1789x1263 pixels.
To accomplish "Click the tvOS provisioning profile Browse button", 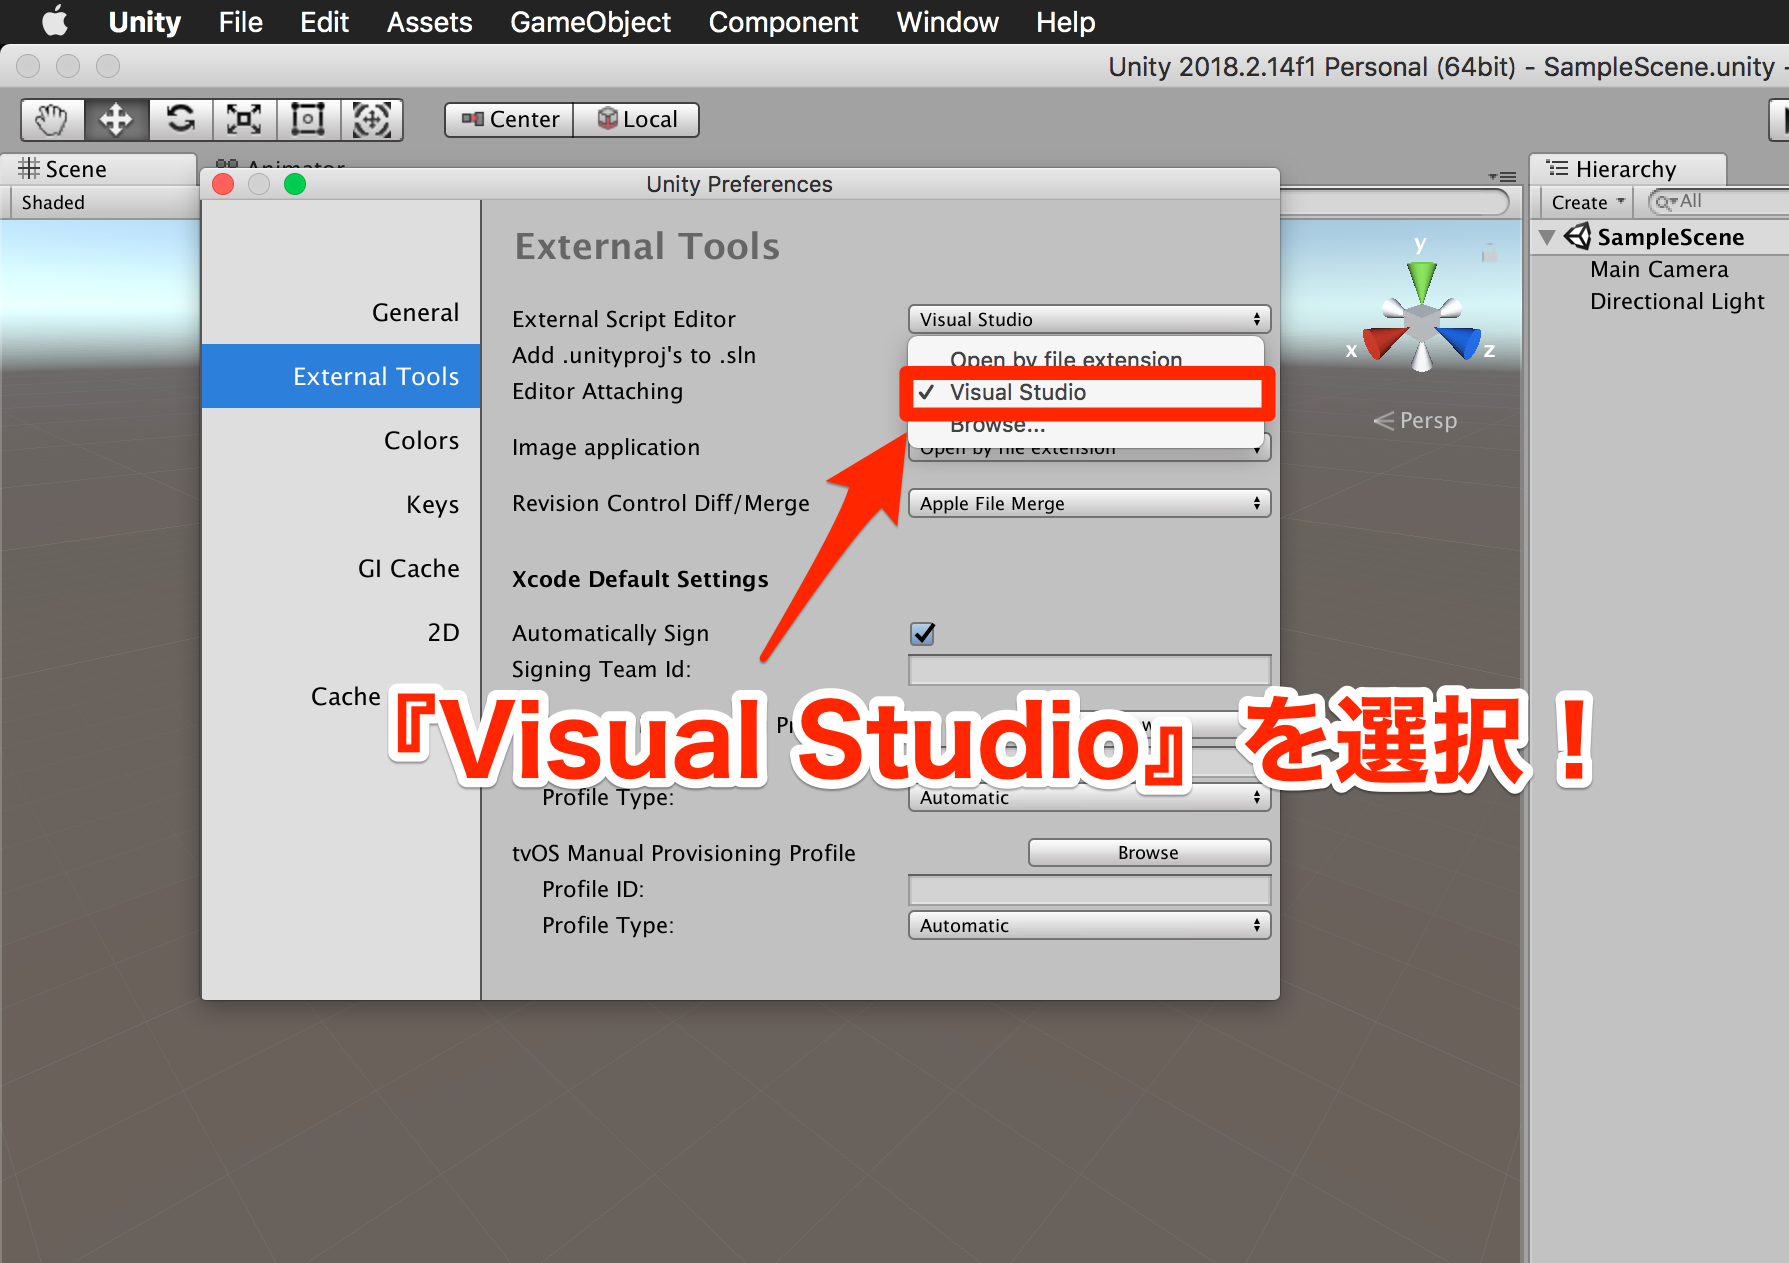I will (1149, 853).
